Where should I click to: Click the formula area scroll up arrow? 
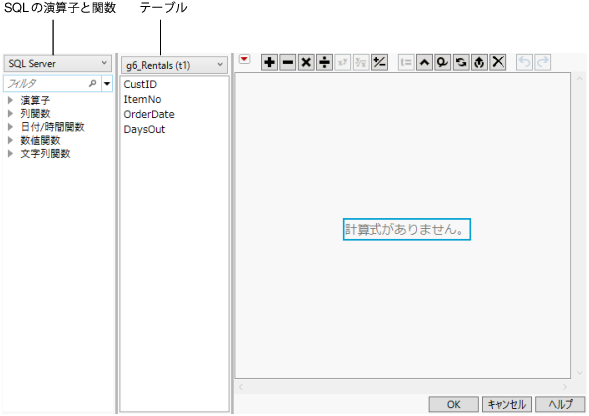(579, 79)
